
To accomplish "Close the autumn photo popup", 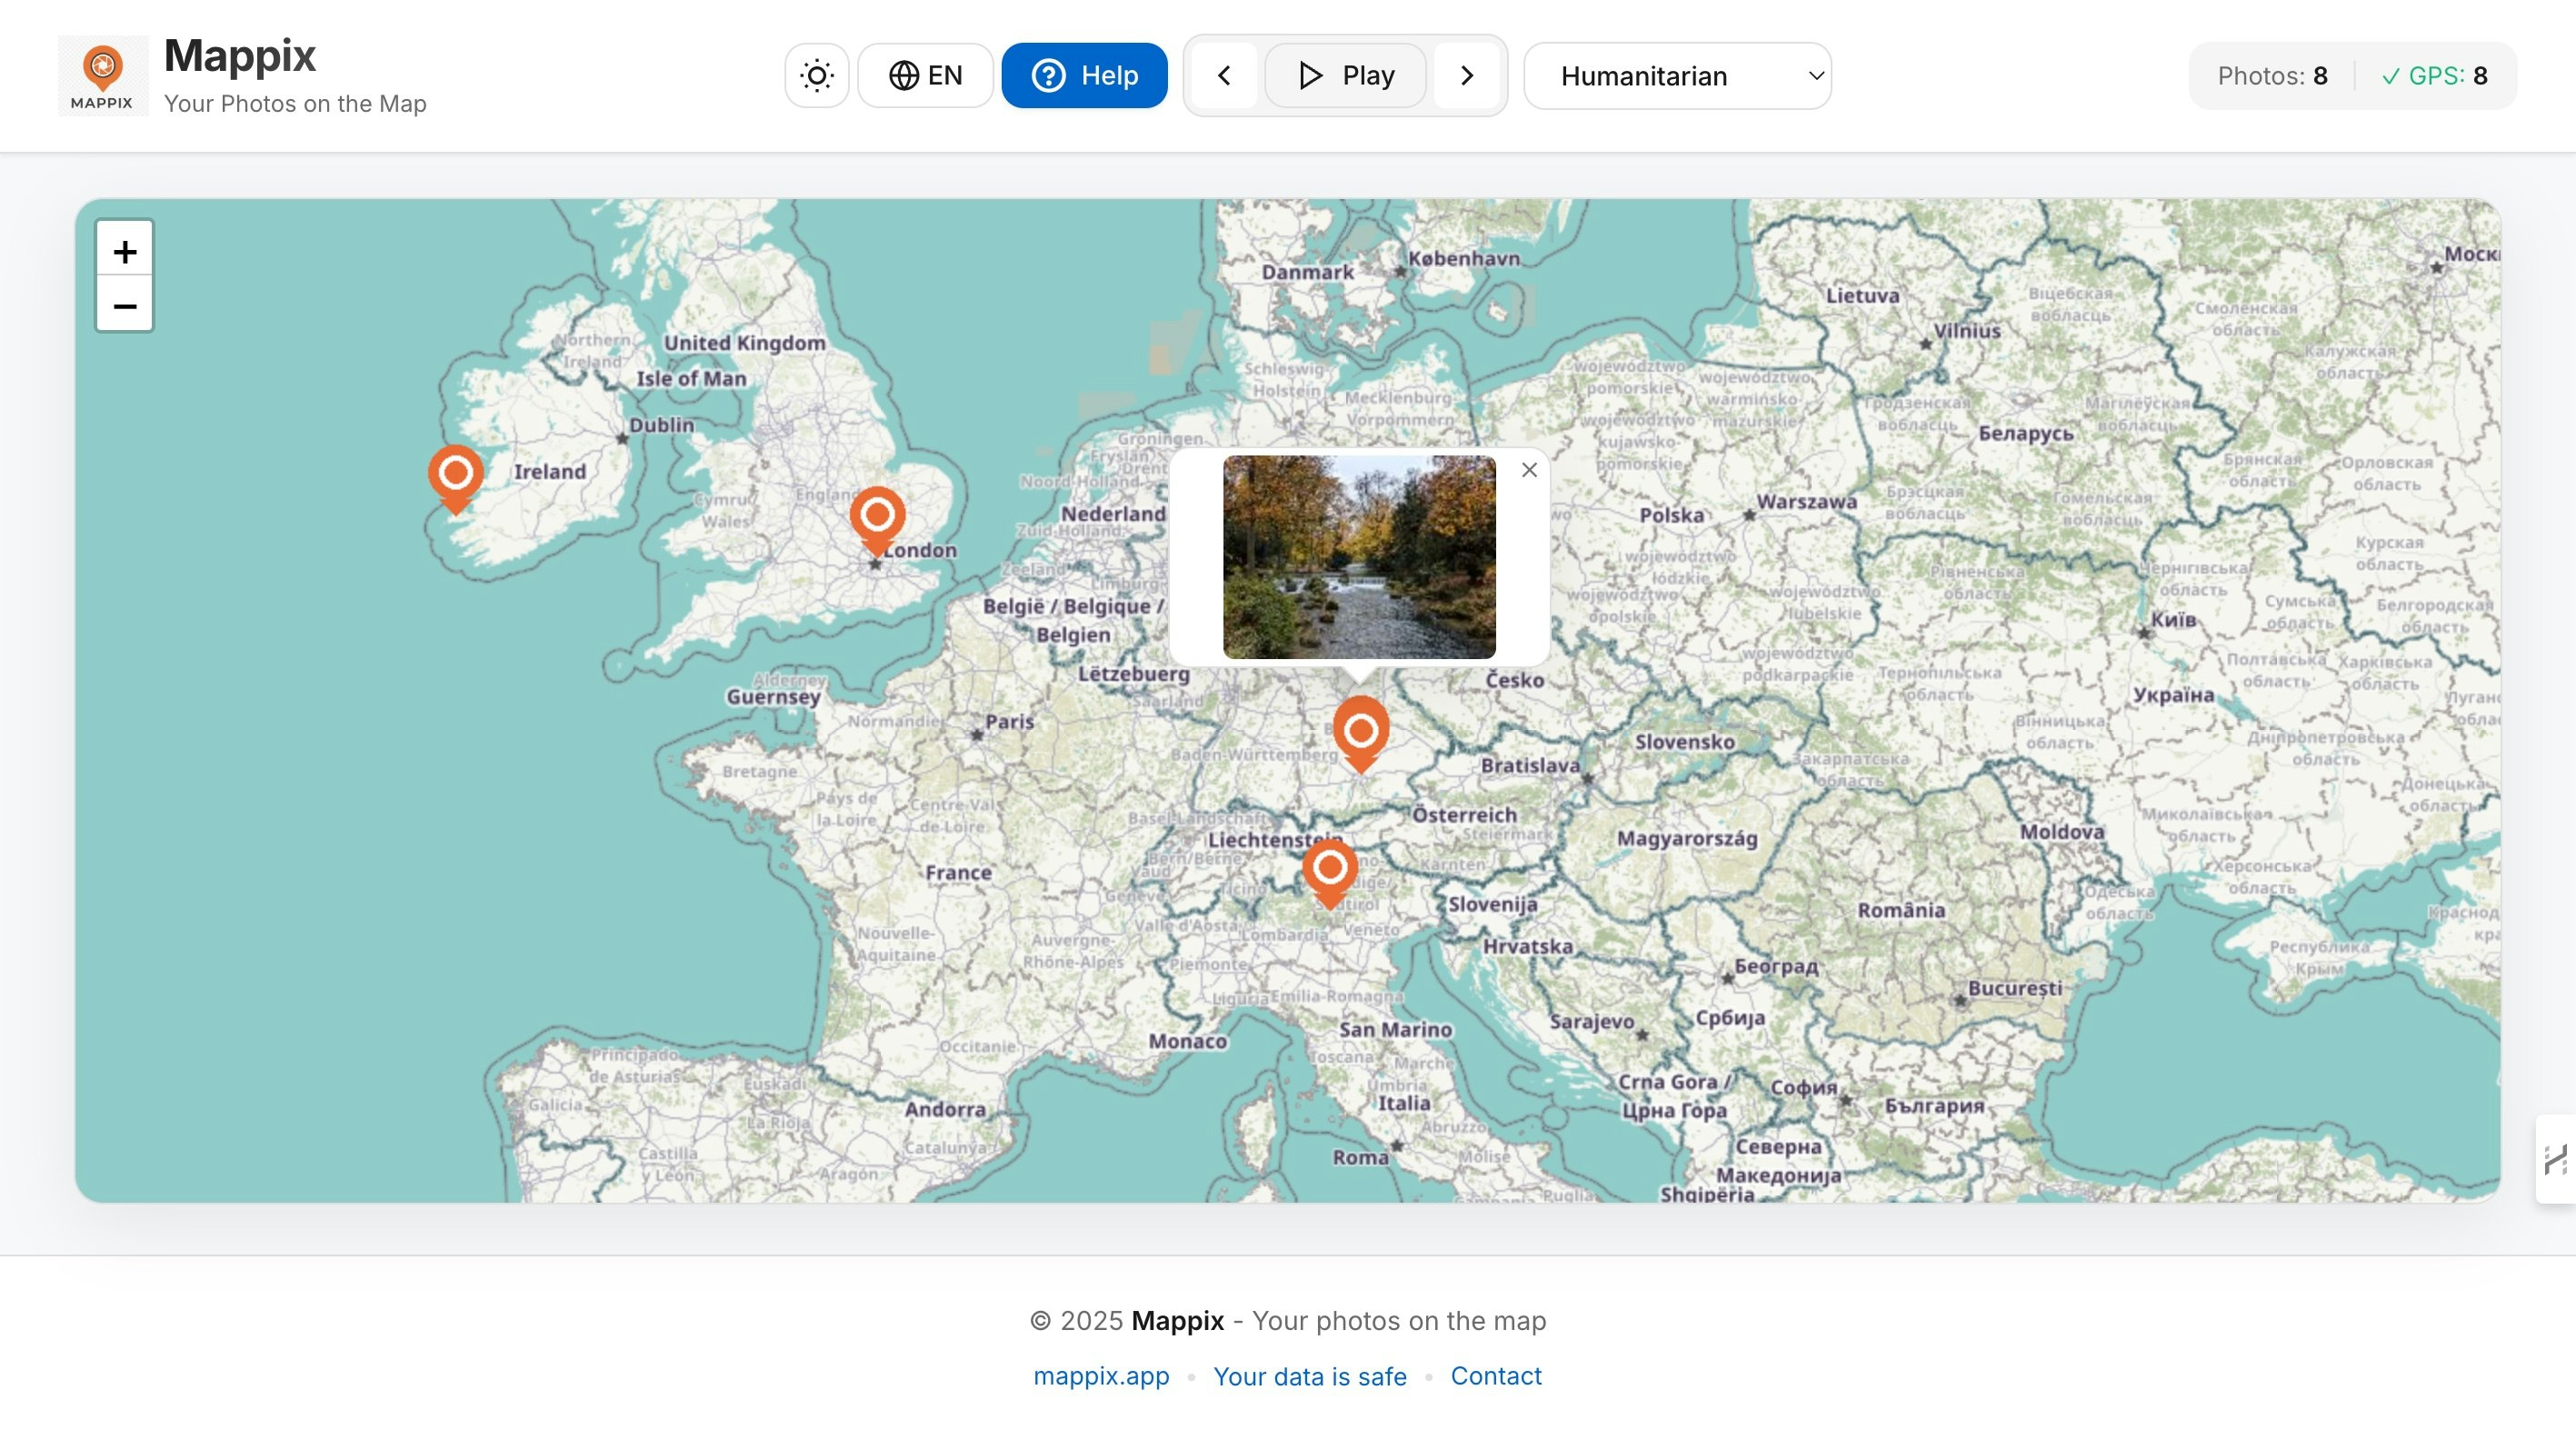I will (x=1527, y=469).
